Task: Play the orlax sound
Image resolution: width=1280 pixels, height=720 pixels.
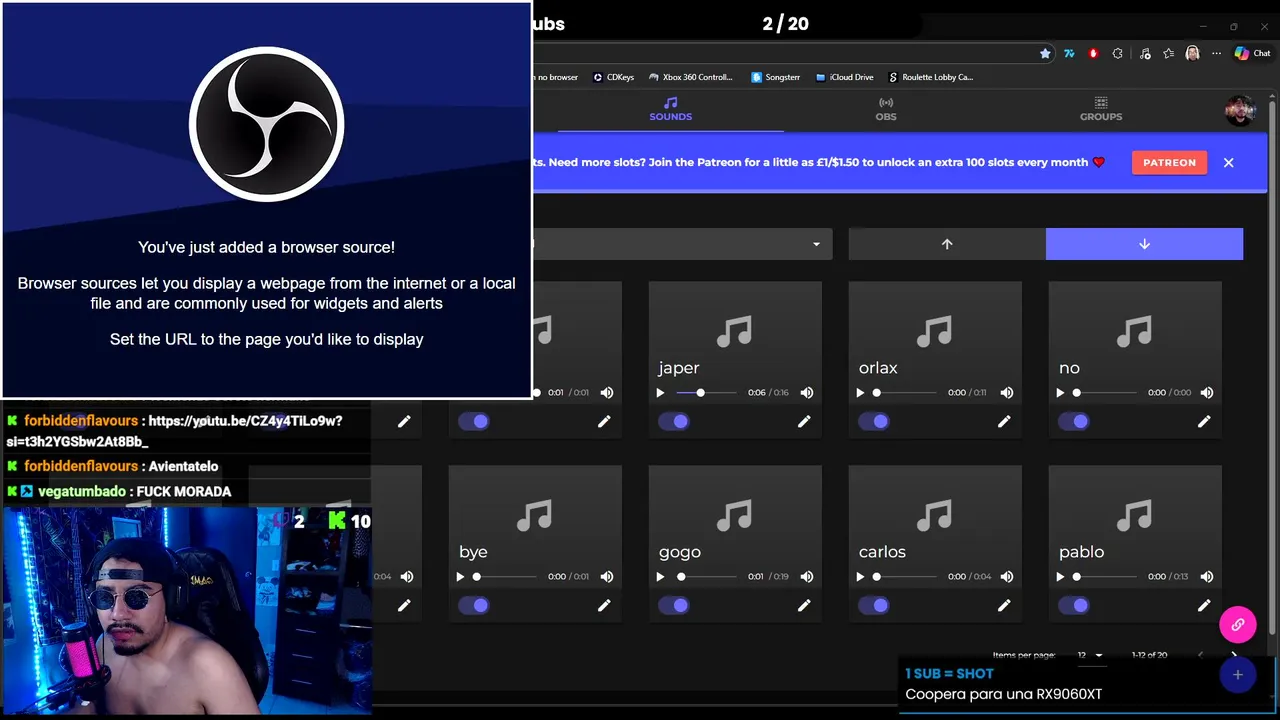Action: [860, 393]
